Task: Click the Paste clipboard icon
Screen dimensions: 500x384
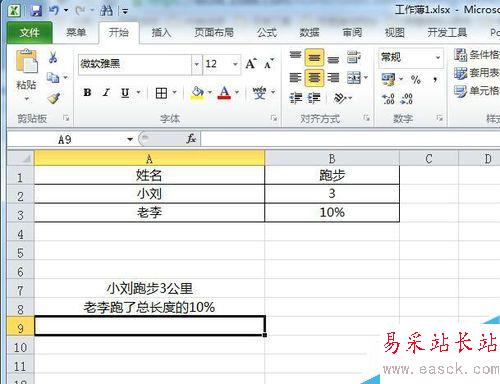Action: 27,61
